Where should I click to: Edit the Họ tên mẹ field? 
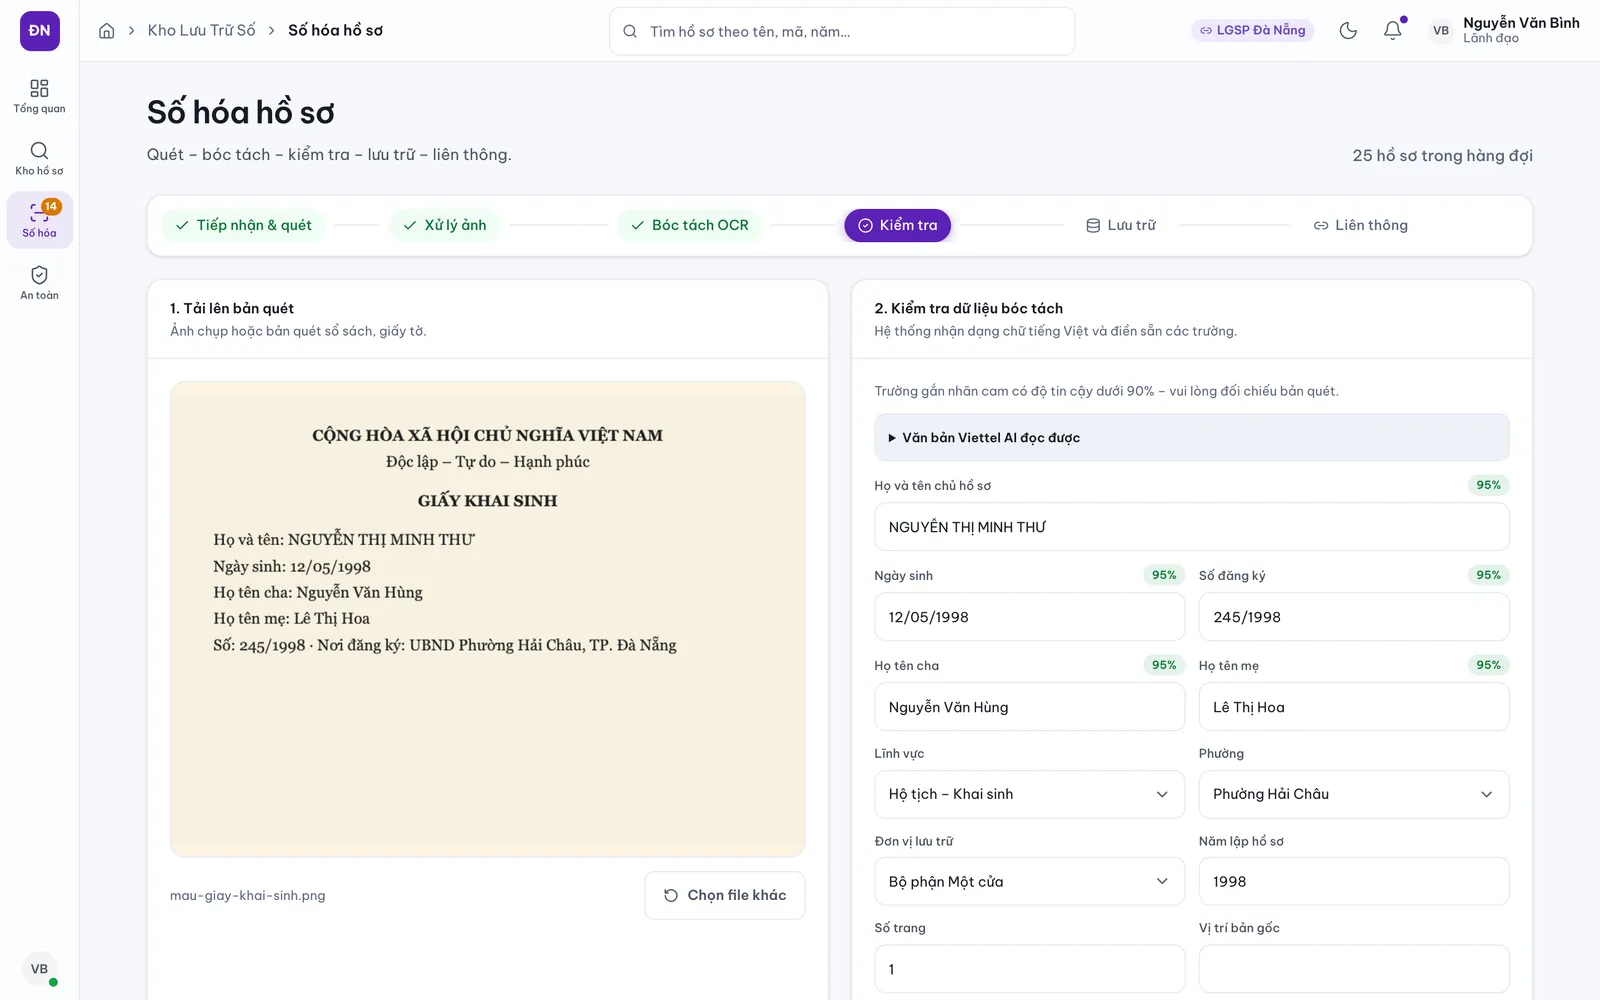pos(1354,707)
